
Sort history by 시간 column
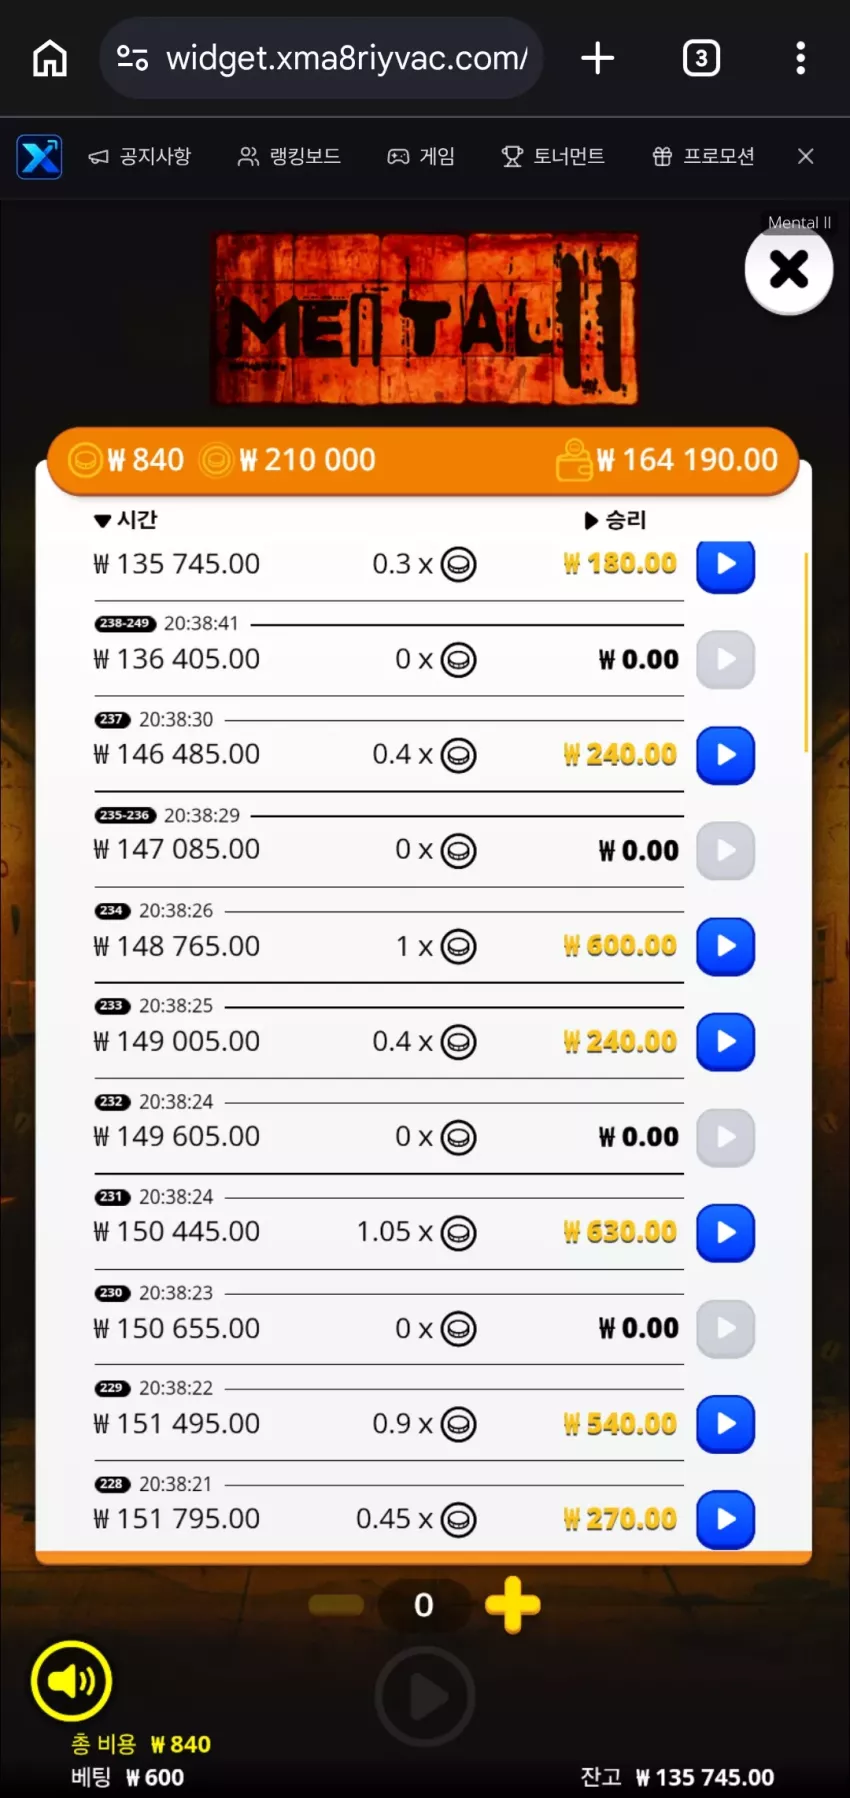125,520
